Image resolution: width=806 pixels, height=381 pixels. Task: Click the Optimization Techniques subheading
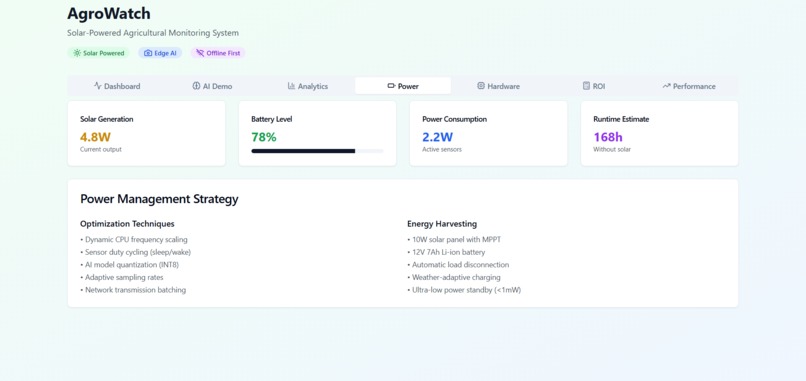coord(127,224)
